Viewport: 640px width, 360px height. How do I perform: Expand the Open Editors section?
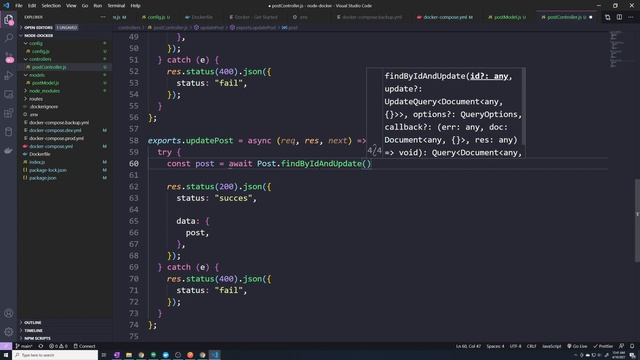point(38,27)
